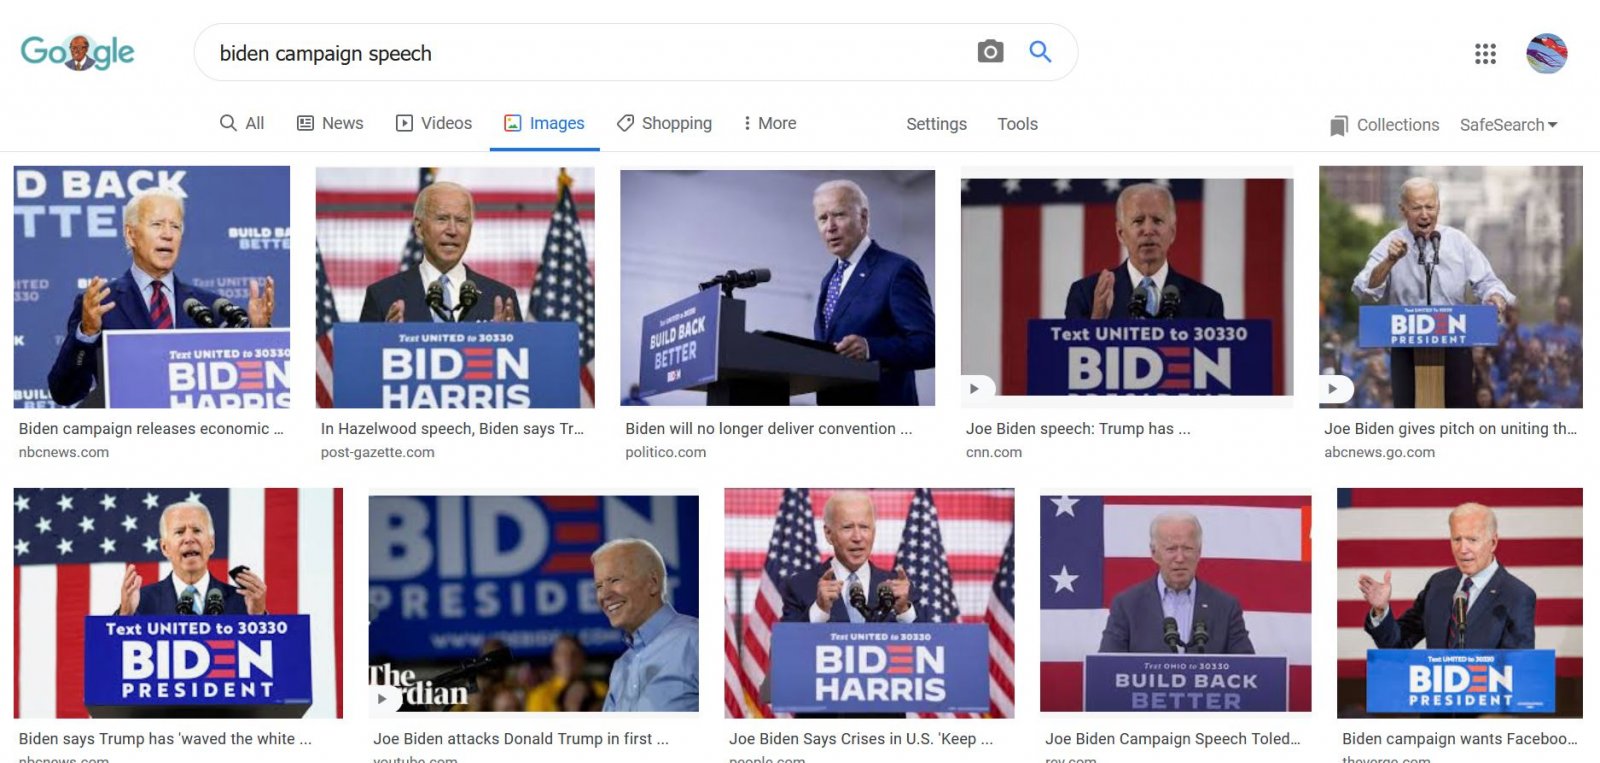The image size is (1600, 763).
Task: Open the Settings link
Action: (936, 124)
